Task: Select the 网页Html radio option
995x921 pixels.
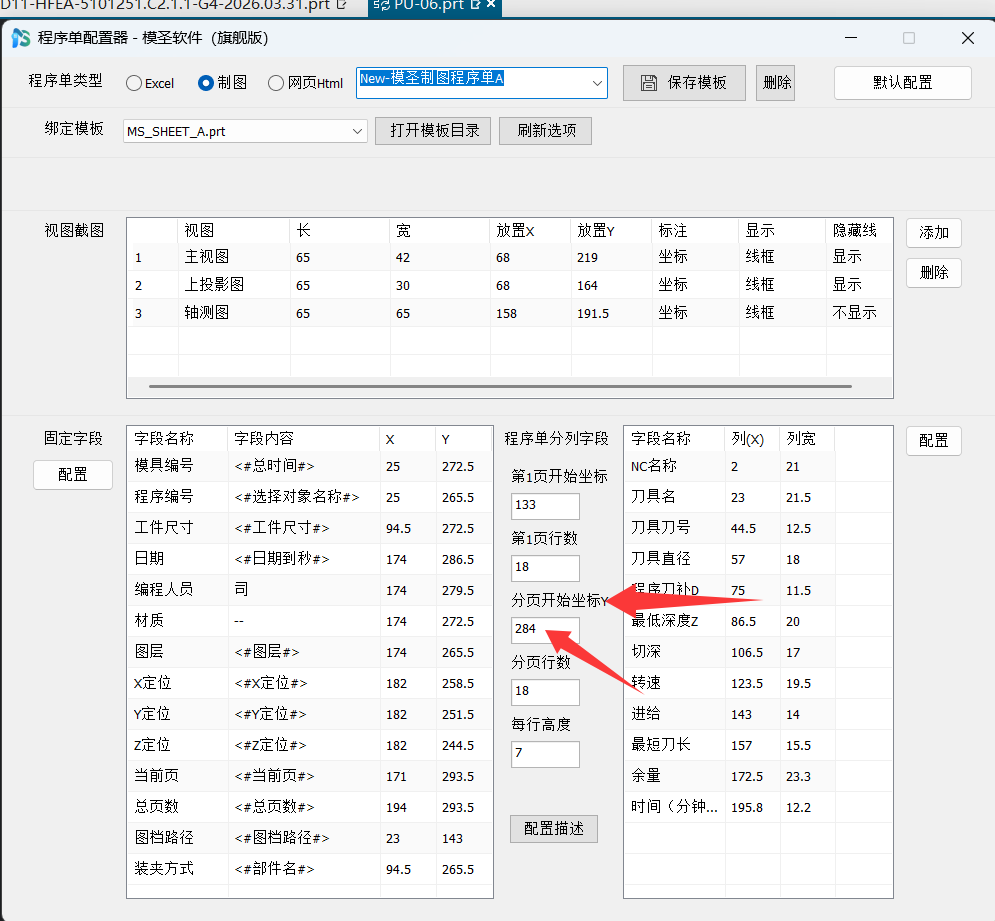Action: coord(305,83)
